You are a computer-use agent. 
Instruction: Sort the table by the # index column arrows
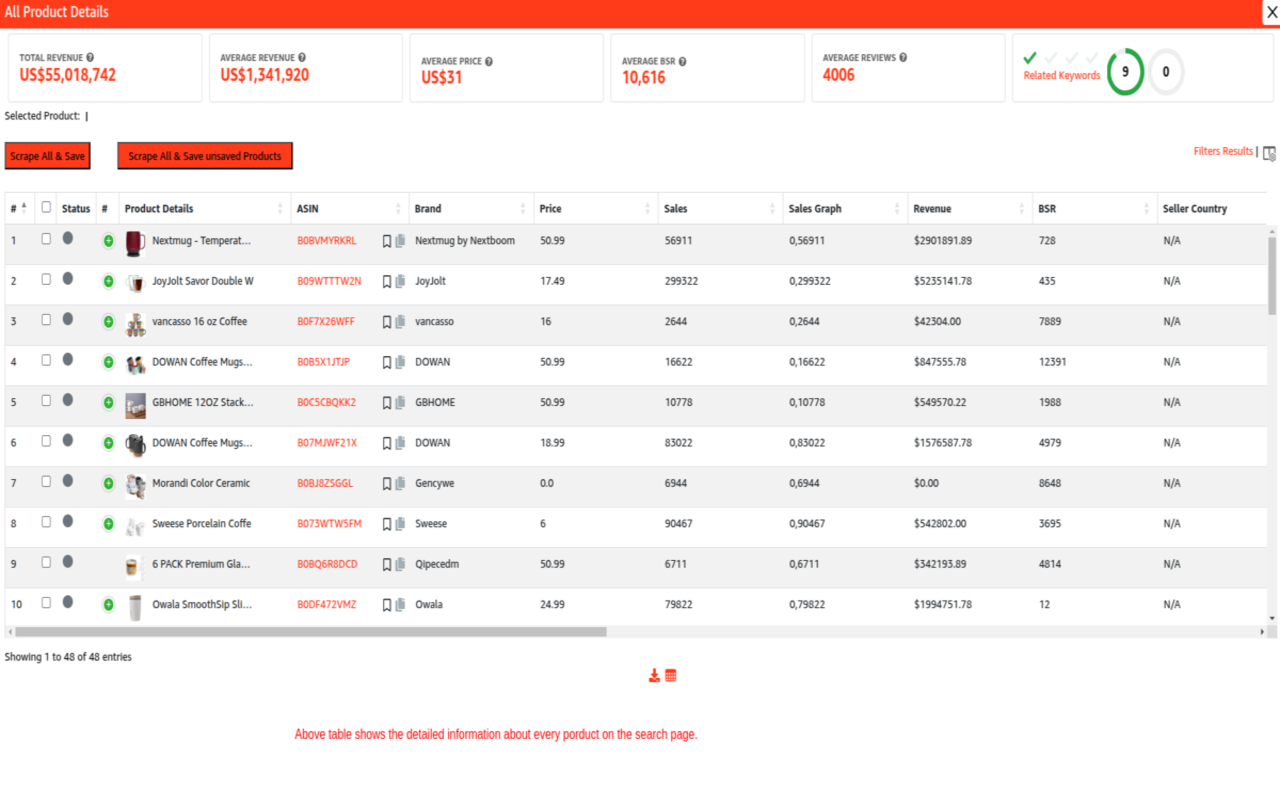pos(24,208)
